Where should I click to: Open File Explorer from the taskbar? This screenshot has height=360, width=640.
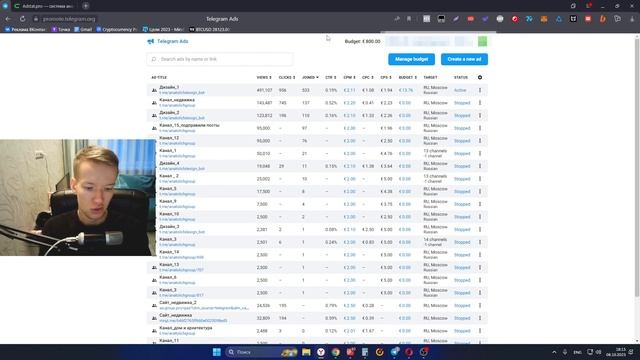(306, 352)
